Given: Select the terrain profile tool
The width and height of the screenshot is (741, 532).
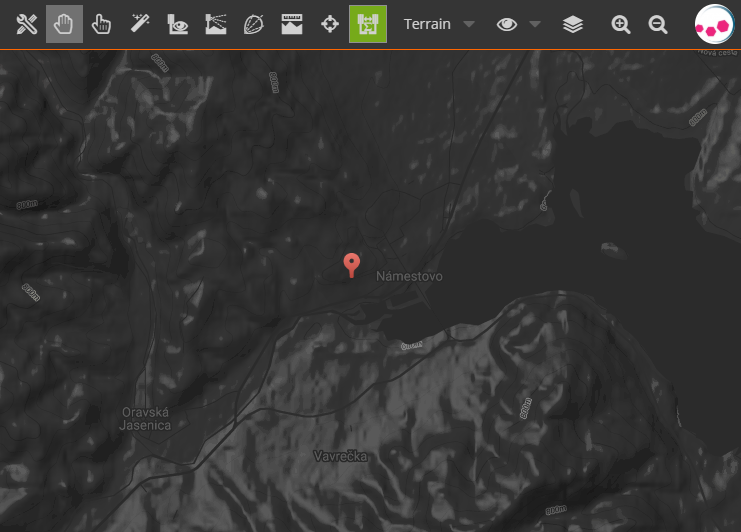Looking at the screenshot, I should click(x=215, y=24).
